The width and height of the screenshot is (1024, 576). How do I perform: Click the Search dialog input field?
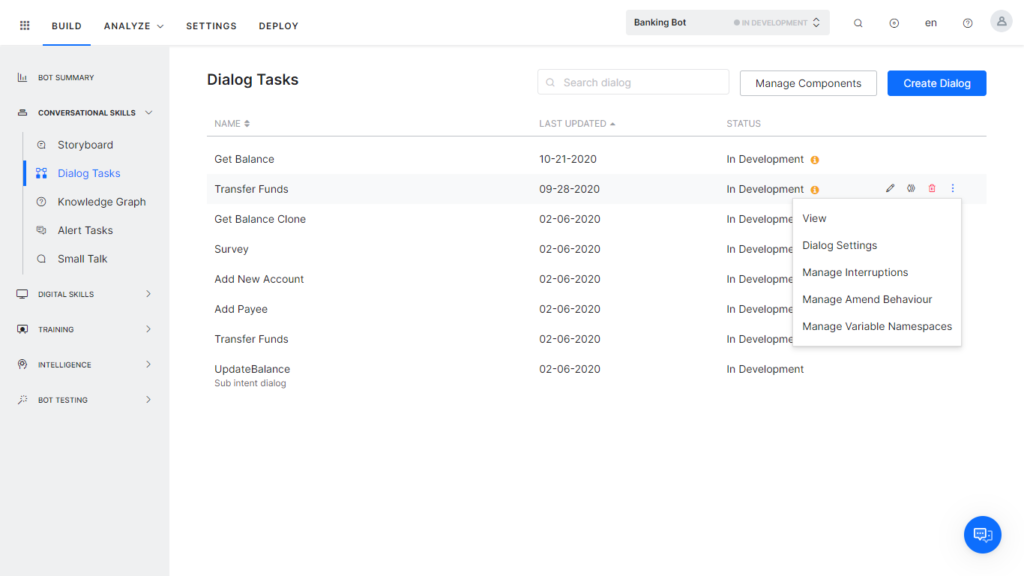coord(640,82)
